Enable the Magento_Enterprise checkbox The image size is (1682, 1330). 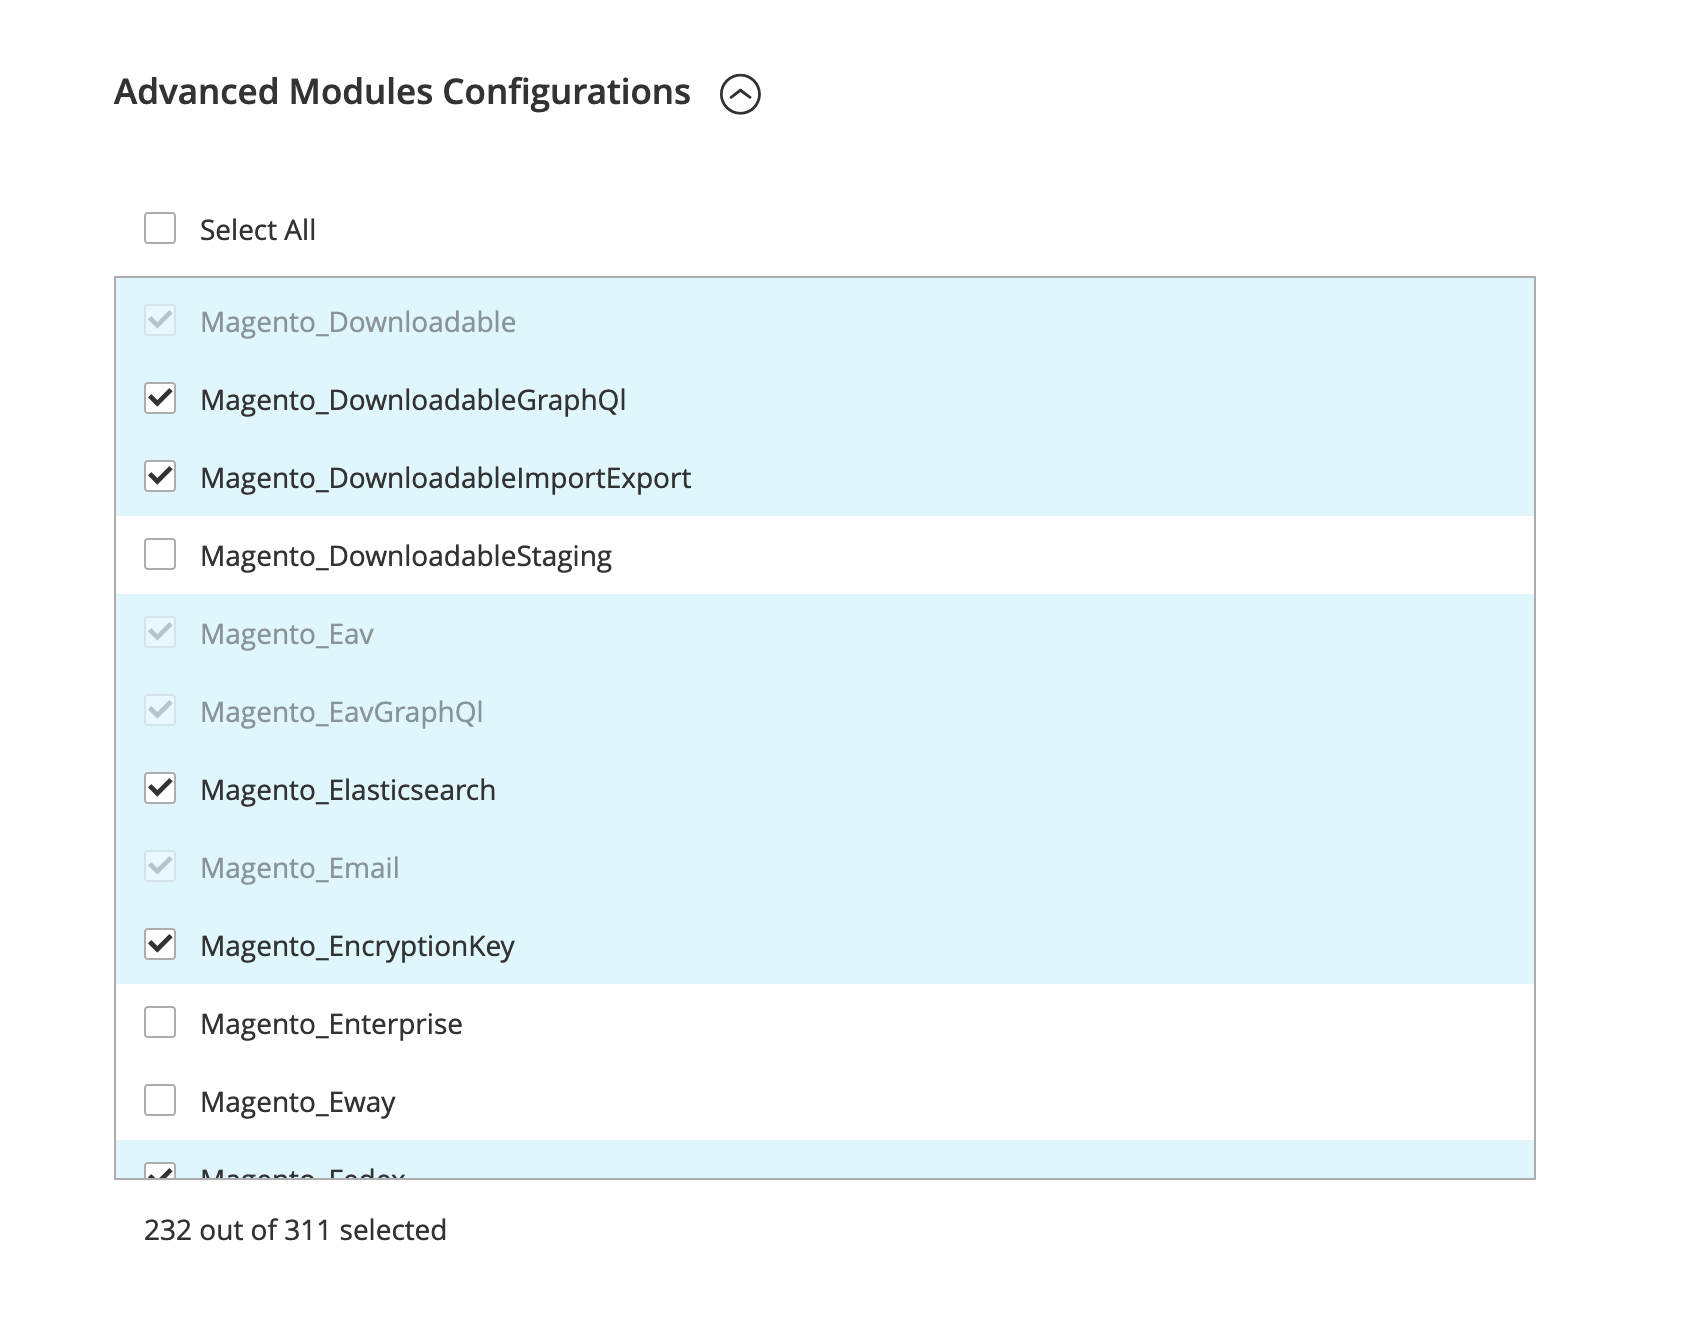coord(160,1022)
